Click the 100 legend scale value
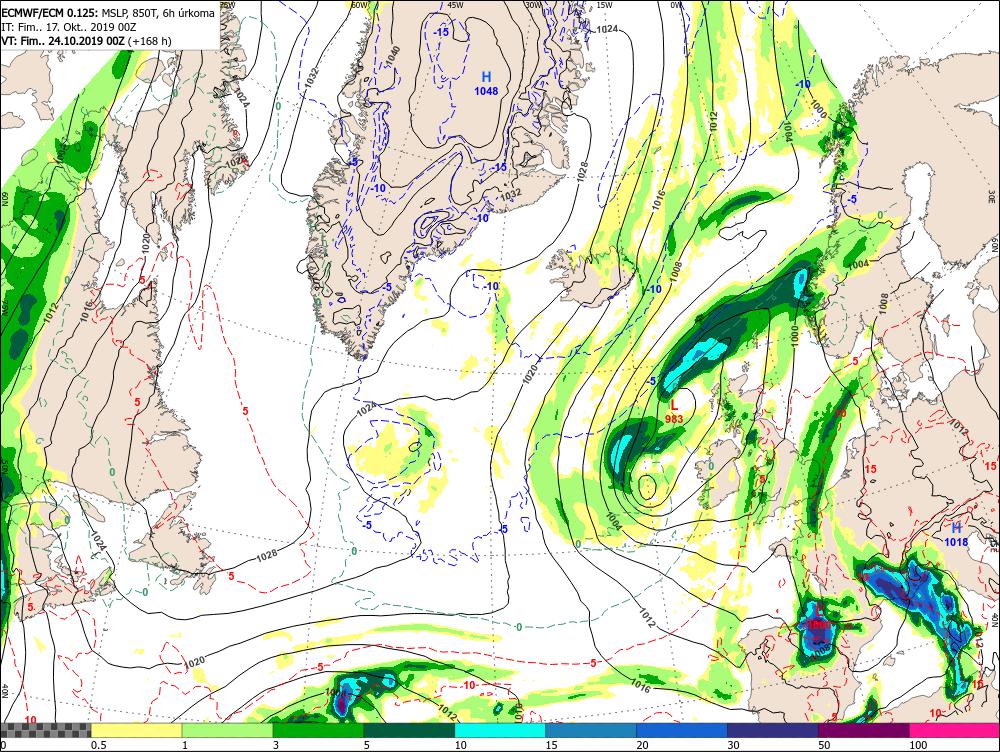This screenshot has width=1000, height=752. pyautogui.click(x=918, y=745)
